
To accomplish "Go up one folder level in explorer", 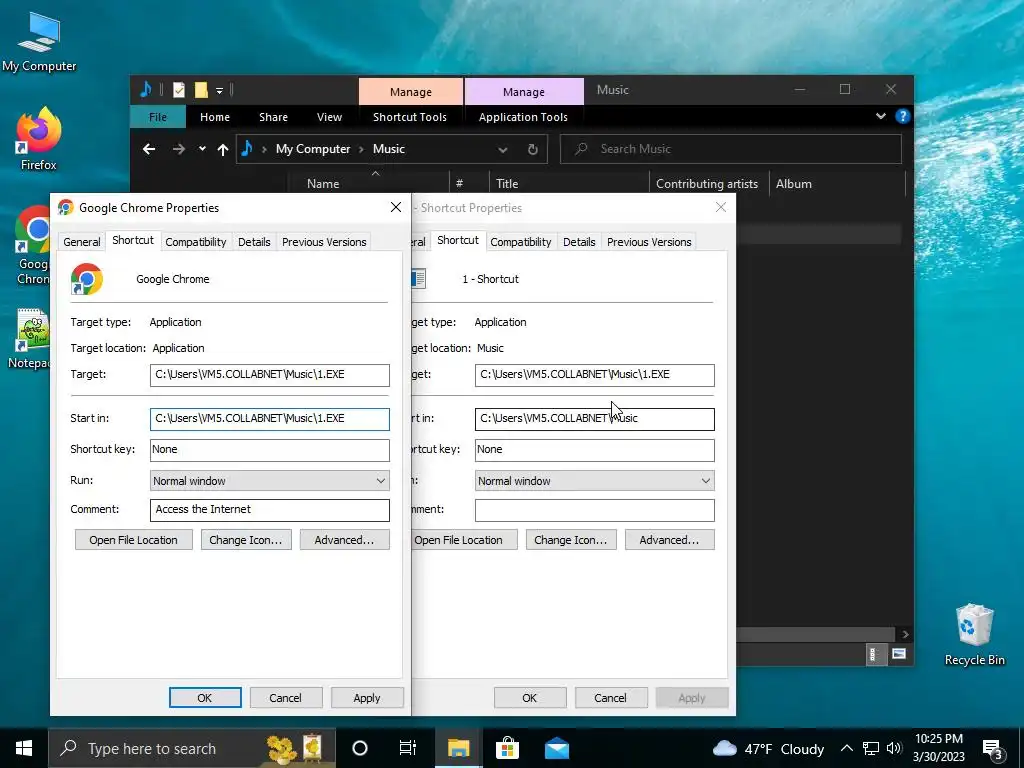I will (x=223, y=150).
